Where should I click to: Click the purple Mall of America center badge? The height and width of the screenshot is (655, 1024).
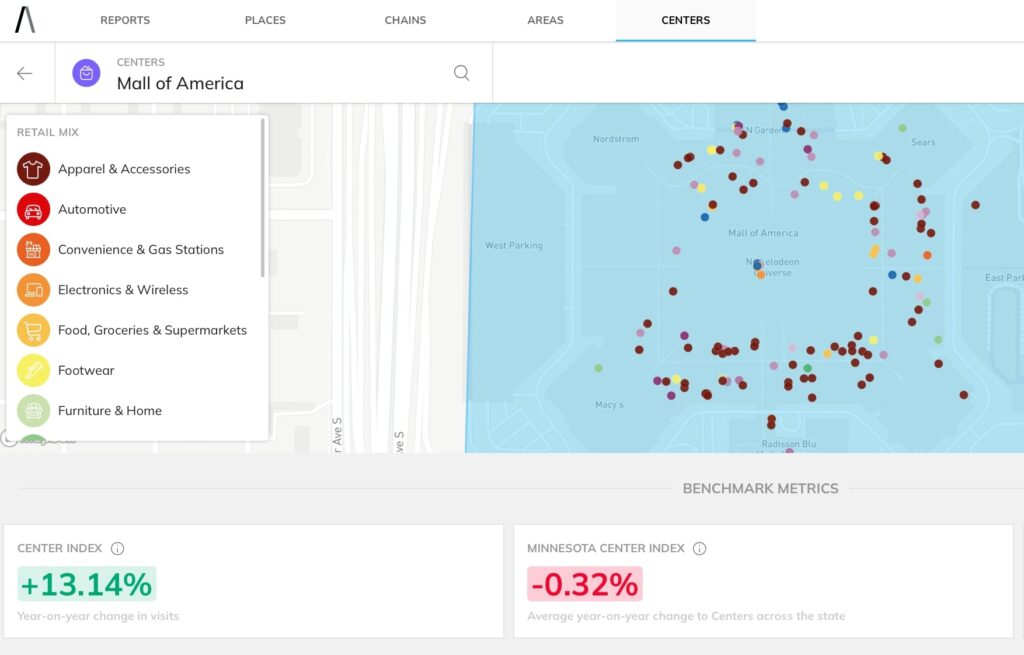tap(85, 72)
